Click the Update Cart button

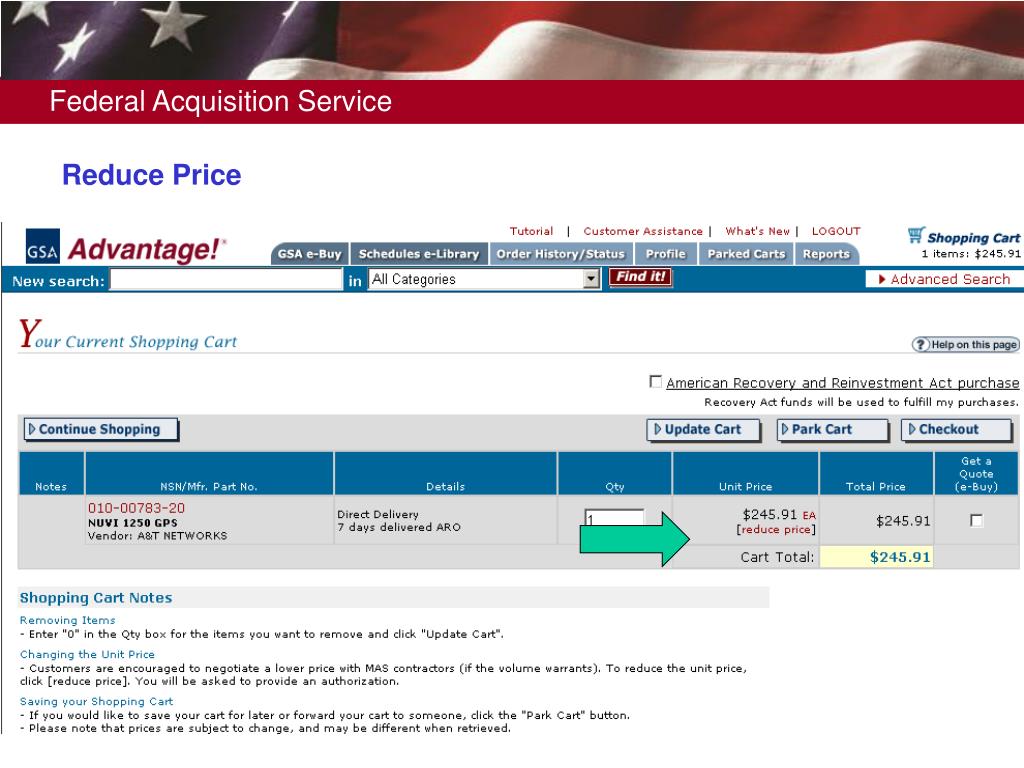(x=703, y=430)
